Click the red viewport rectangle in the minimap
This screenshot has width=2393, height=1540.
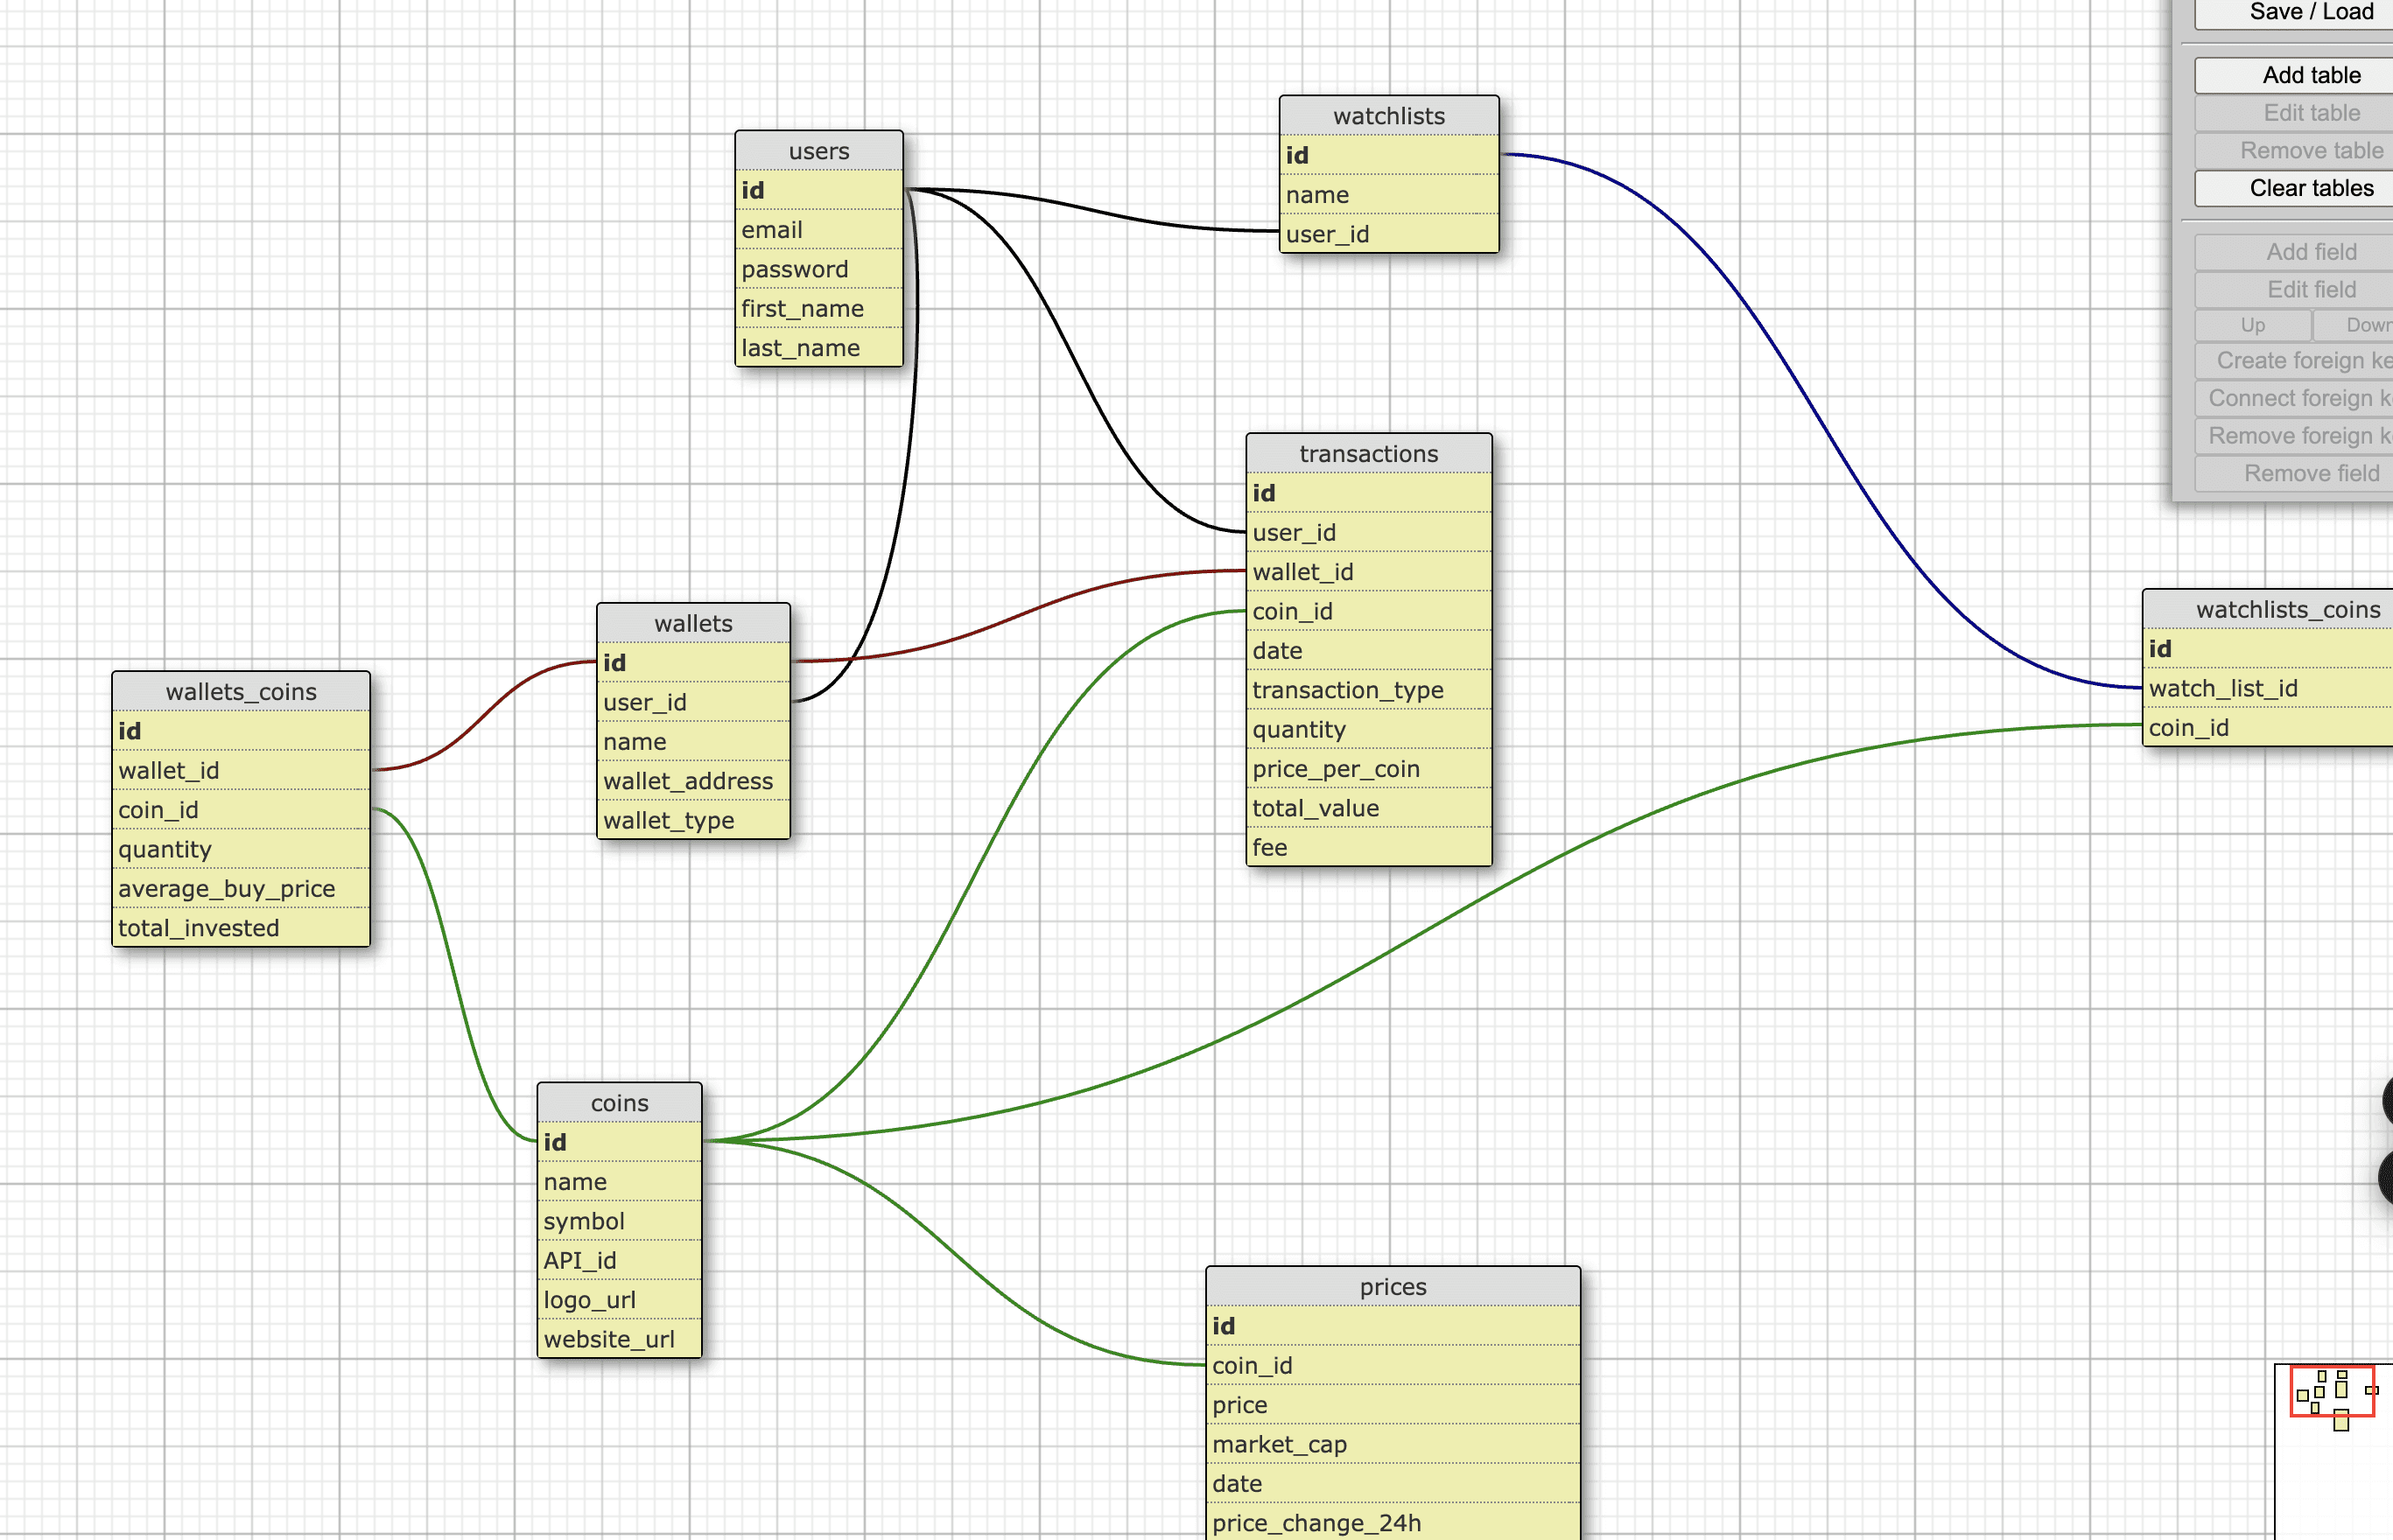click(2334, 1392)
